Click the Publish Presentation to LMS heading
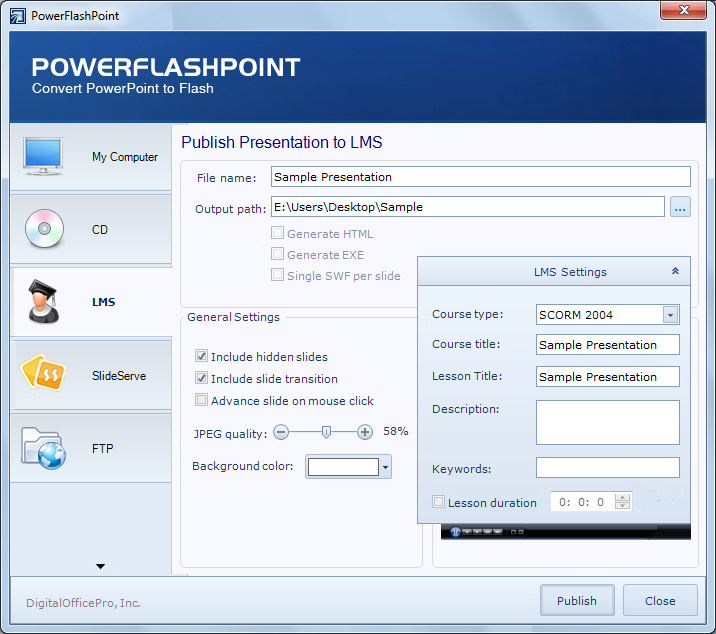This screenshot has width=716, height=634. [282, 142]
